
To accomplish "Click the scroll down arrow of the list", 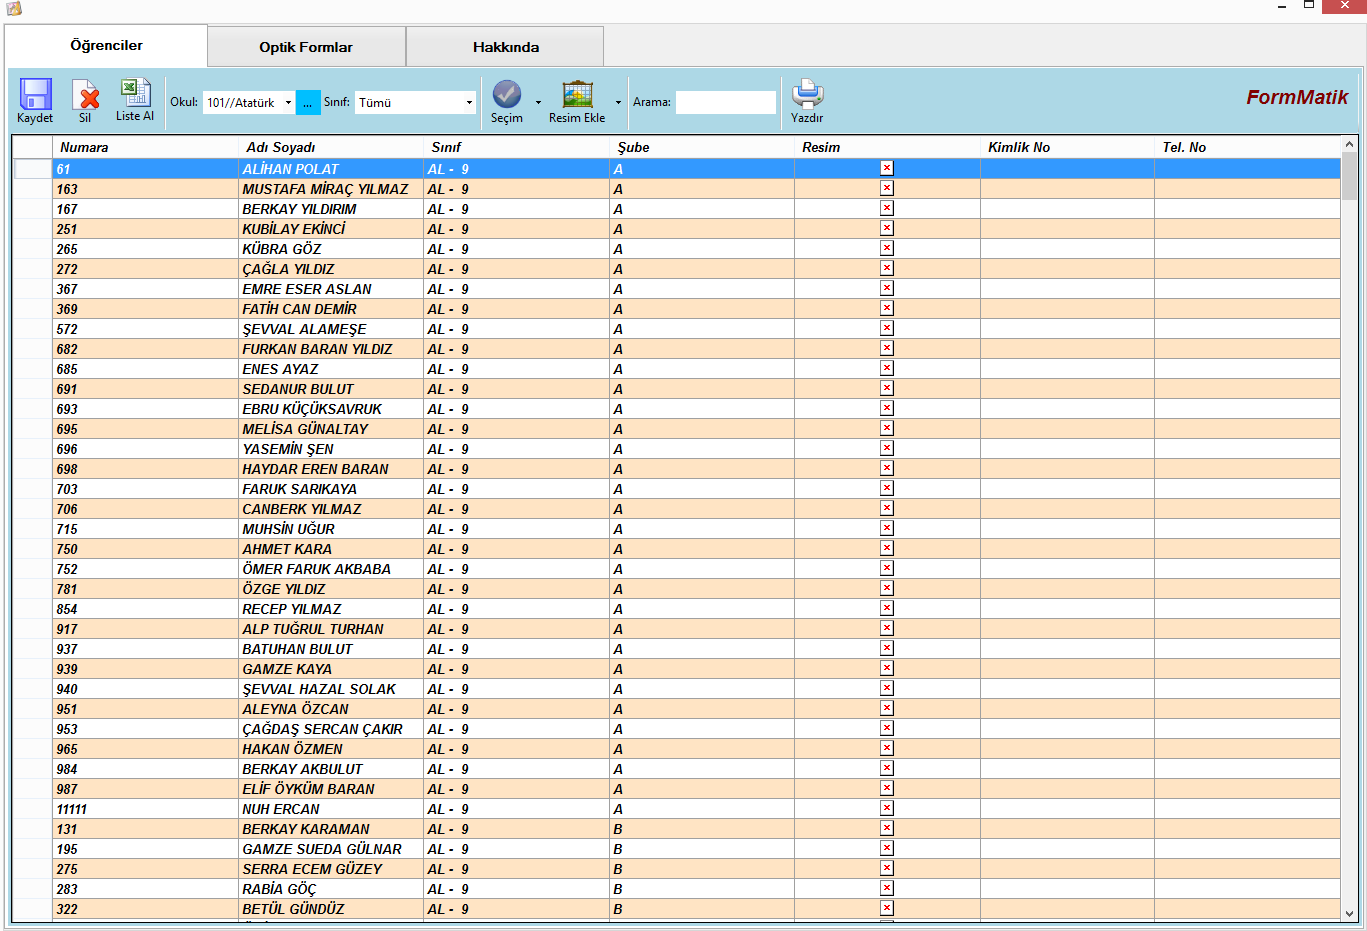I will pyautogui.click(x=1349, y=913).
